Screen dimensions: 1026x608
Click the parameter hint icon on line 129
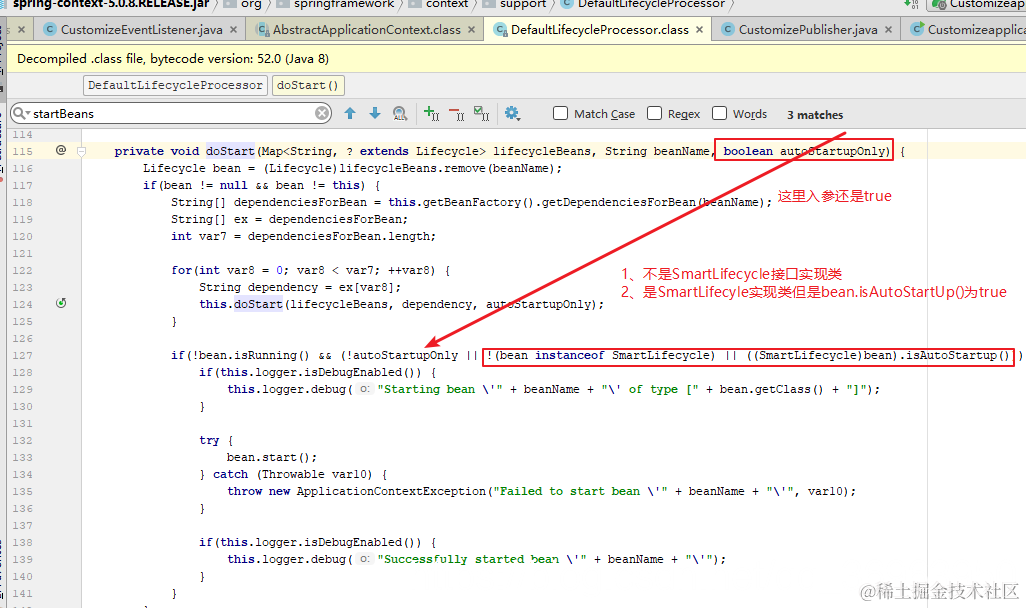pos(365,389)
